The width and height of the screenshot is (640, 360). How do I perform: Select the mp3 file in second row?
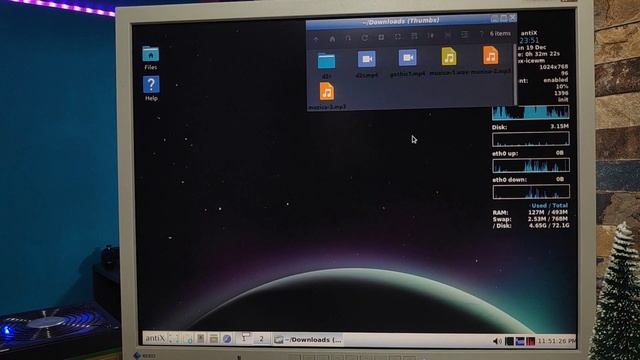tap(327, 91)
